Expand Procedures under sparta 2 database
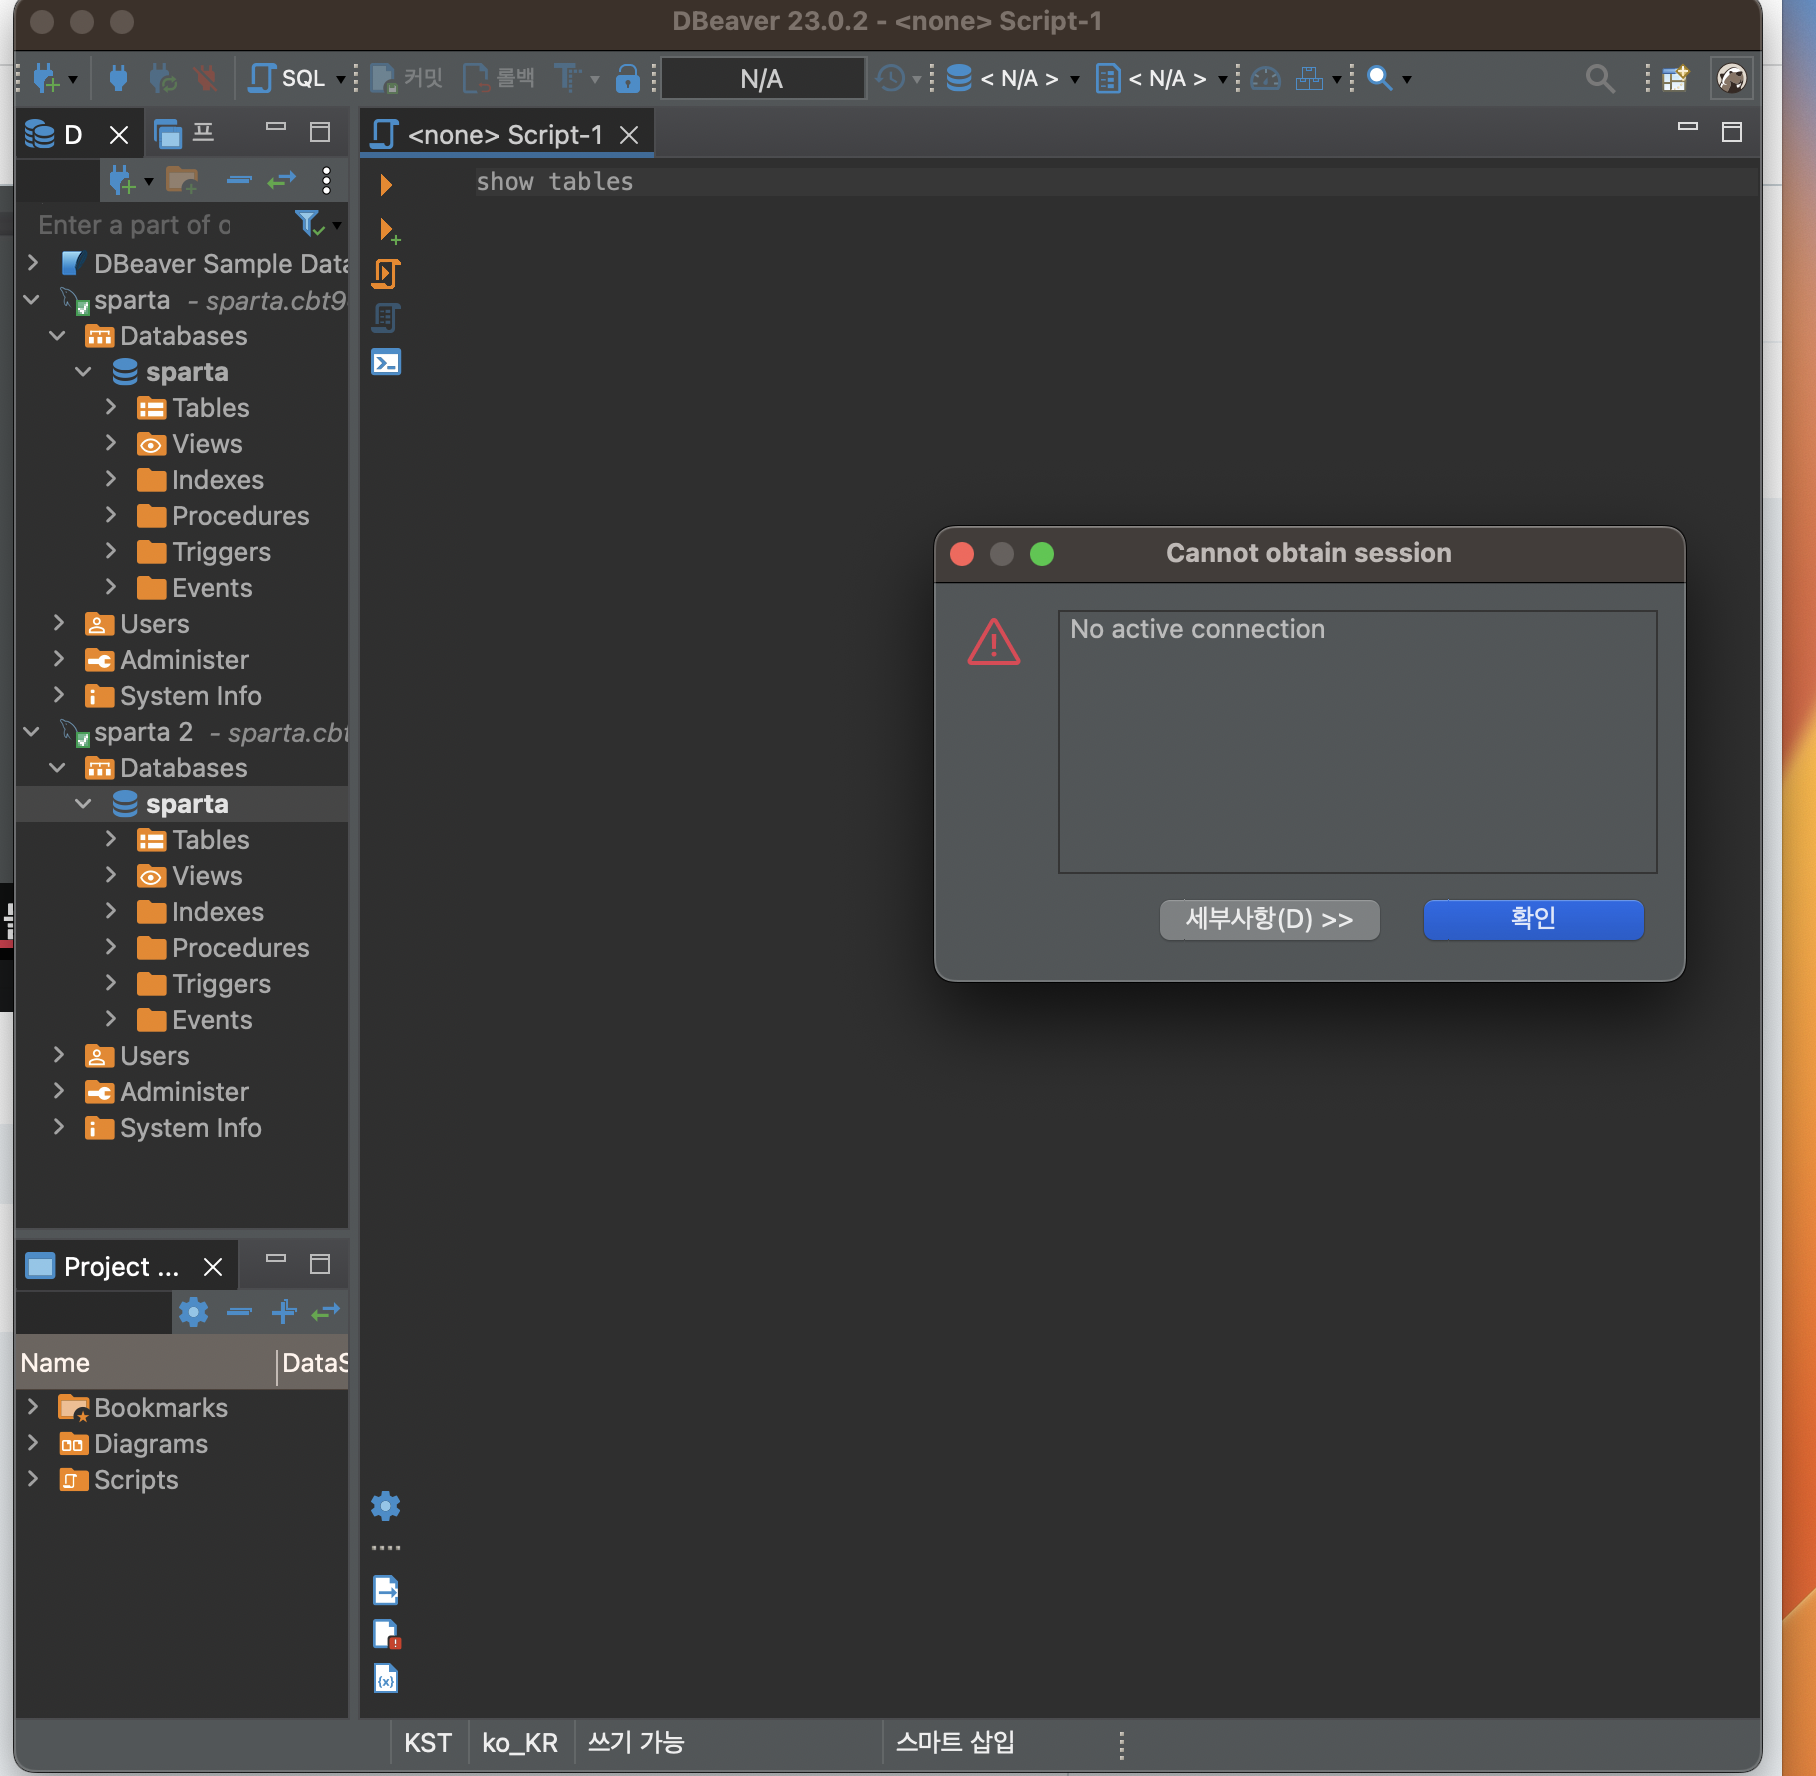This screenshot has height=1776, width=1816. [x=110, y=947]
